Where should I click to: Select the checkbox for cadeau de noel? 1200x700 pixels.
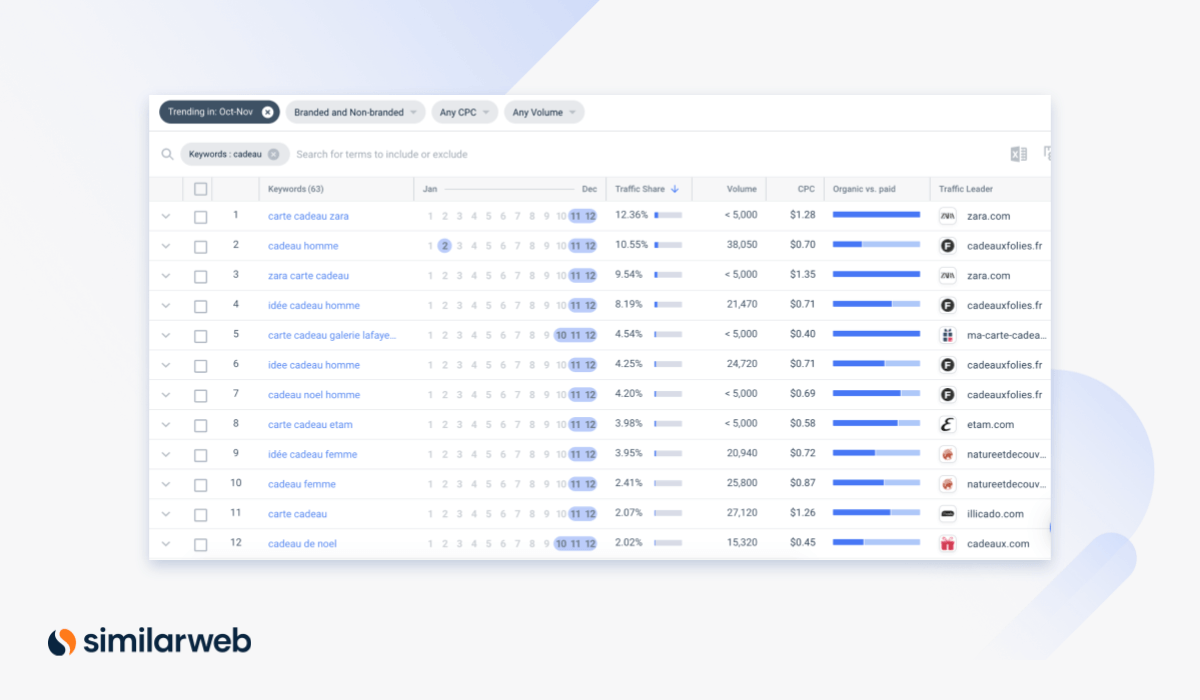pyautogui.click(x=201, y=545)
